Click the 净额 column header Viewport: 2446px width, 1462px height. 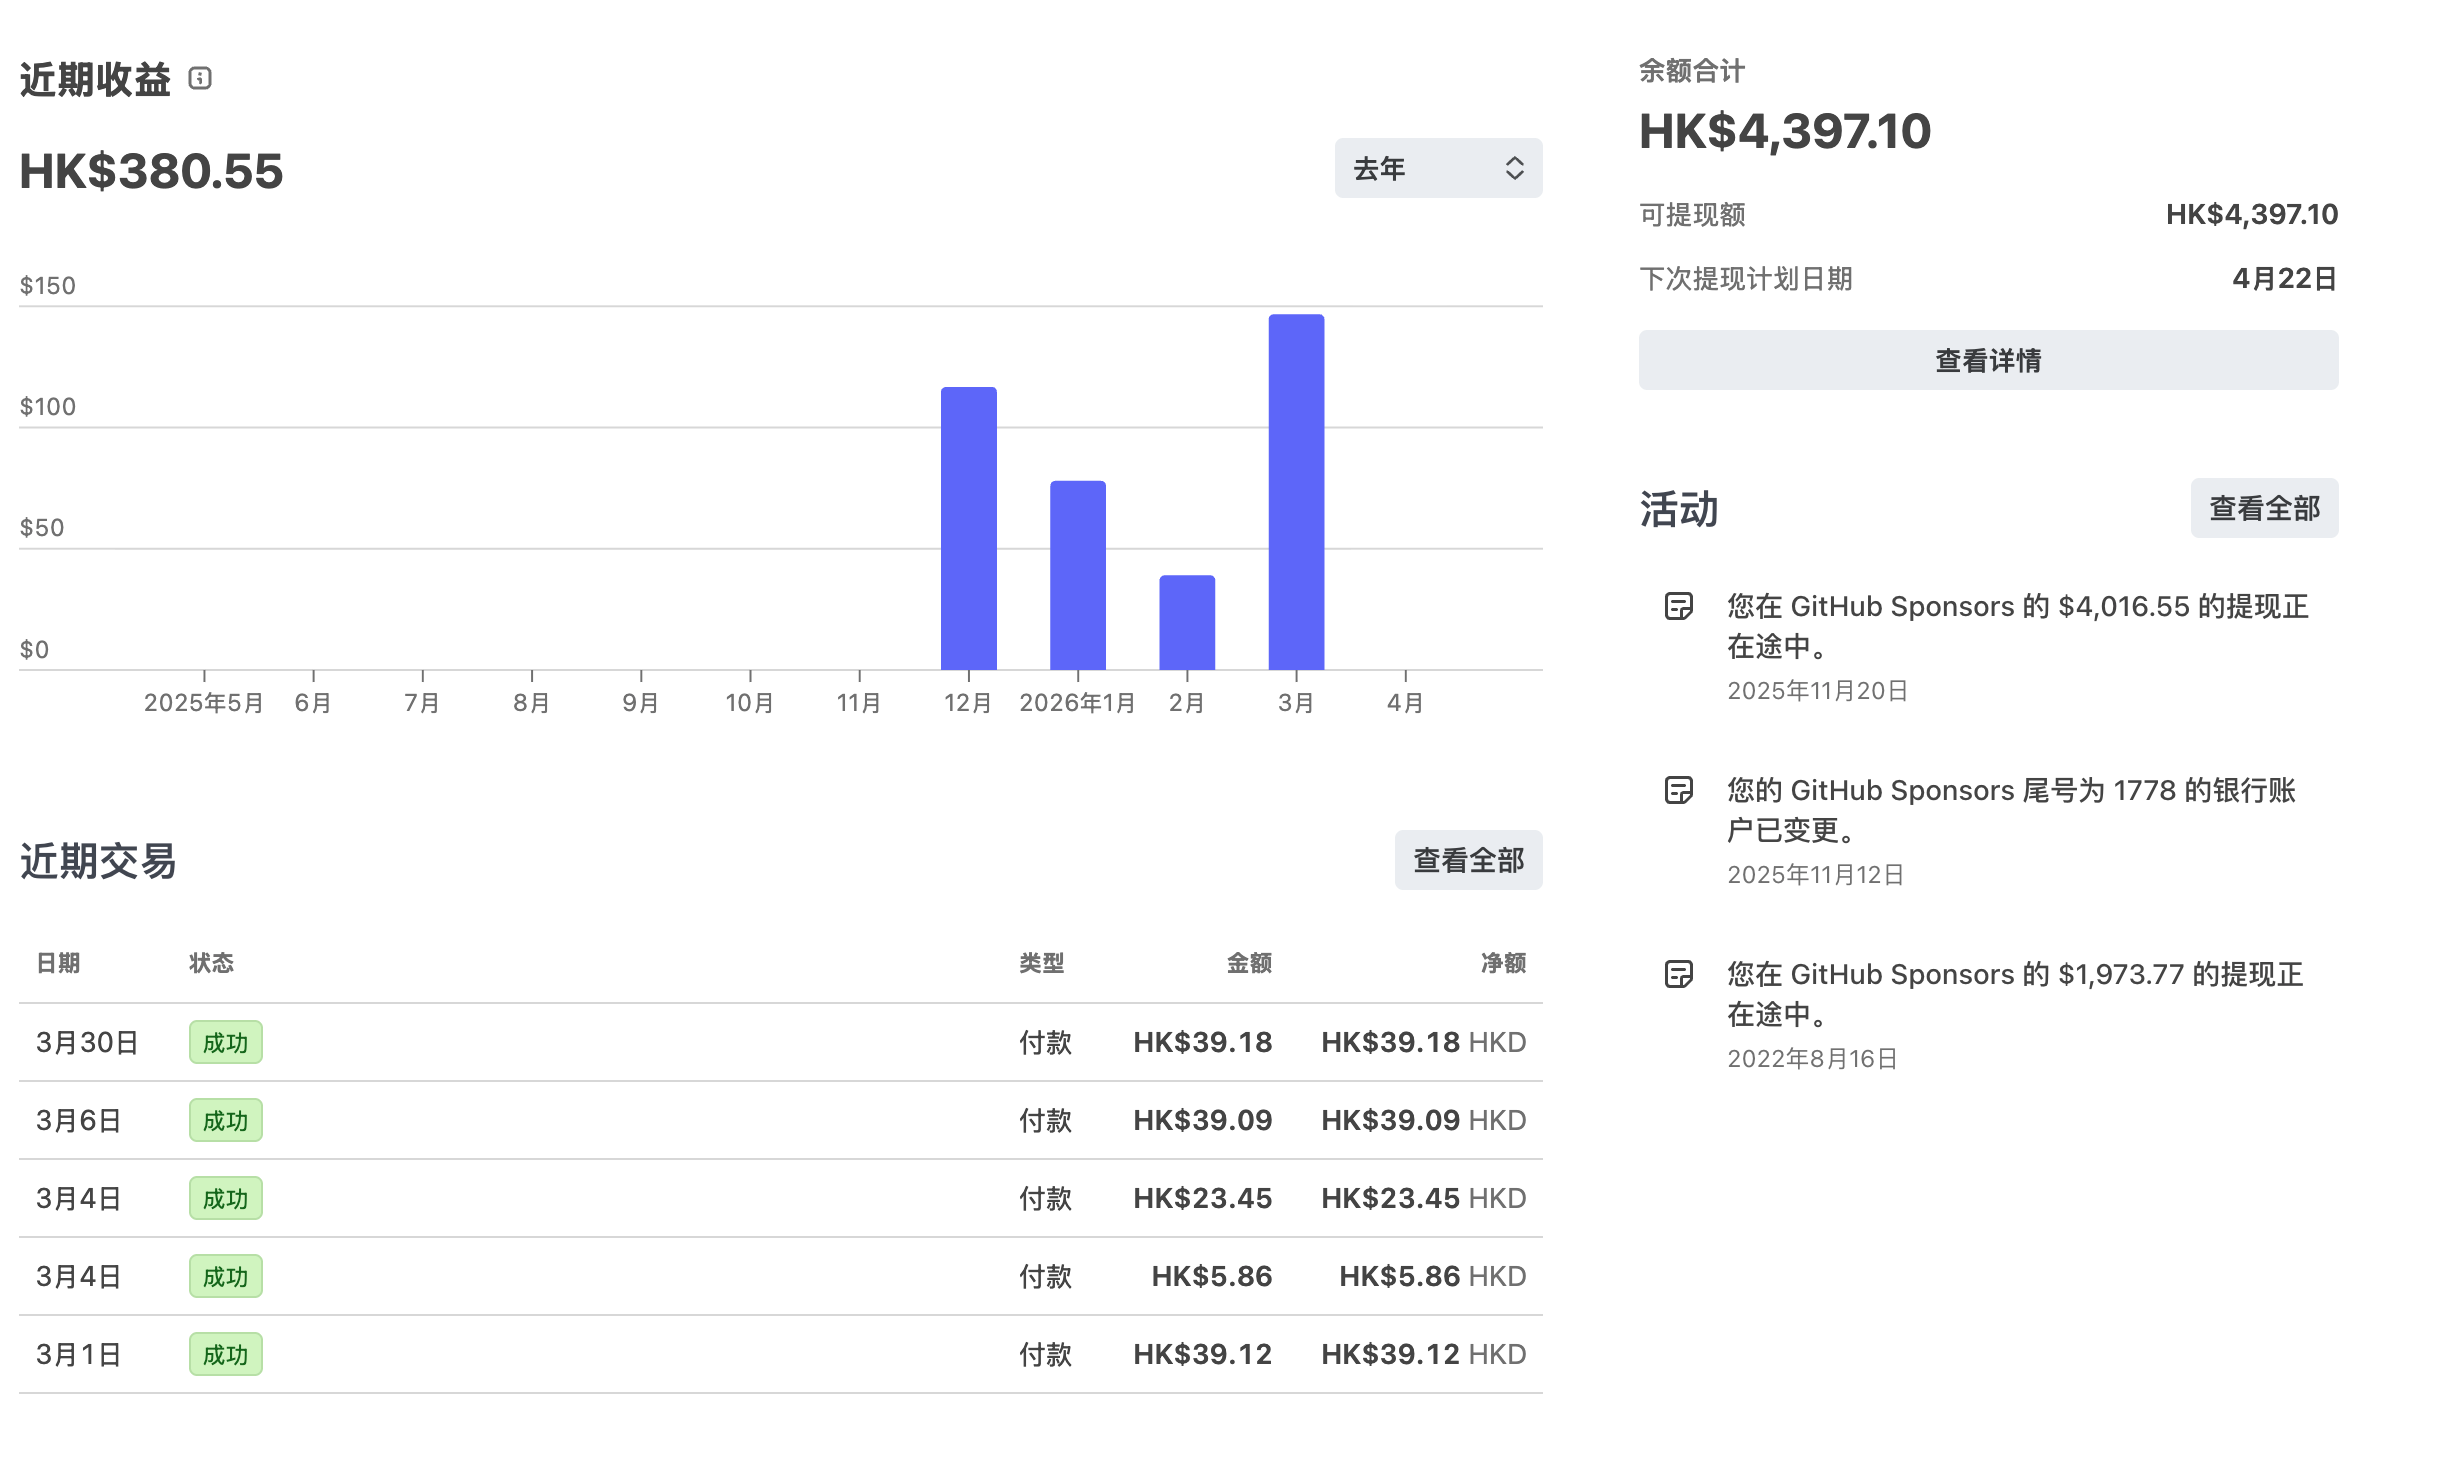1502,962
